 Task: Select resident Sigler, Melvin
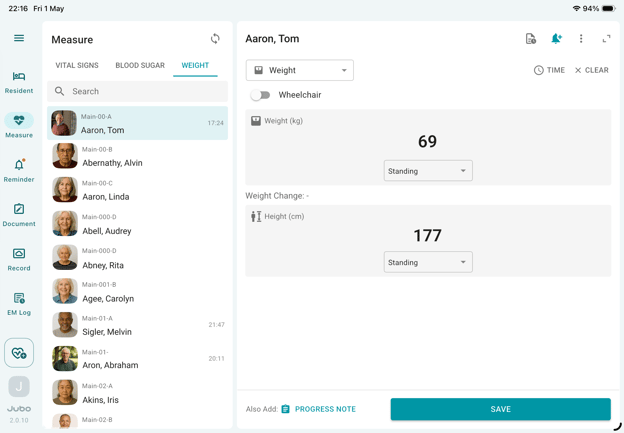pyautogui.click(x=137, y=325)
